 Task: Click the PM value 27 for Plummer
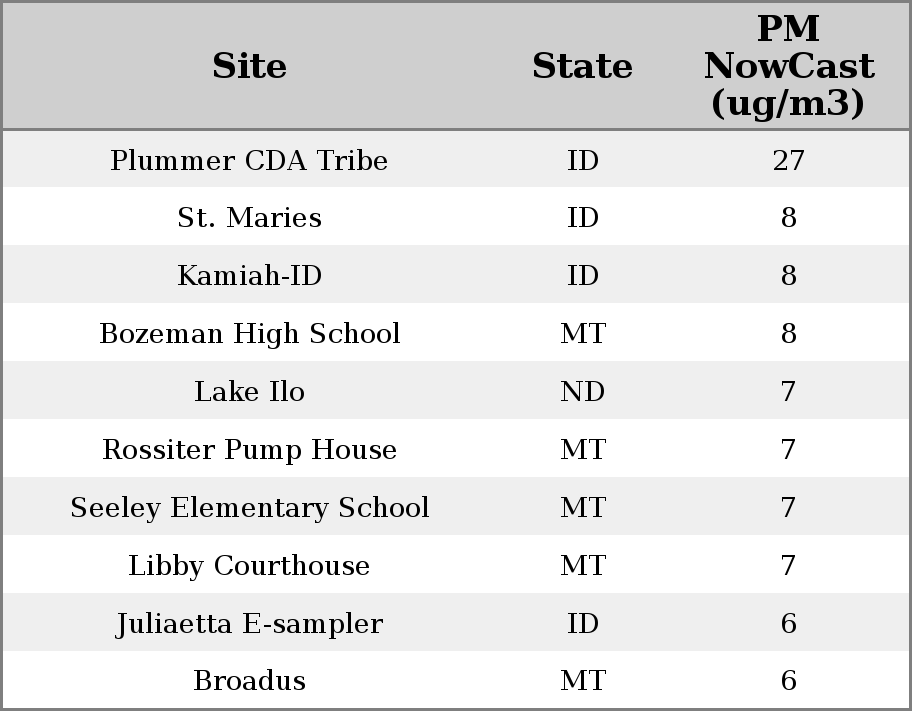(x=788, y=160)
